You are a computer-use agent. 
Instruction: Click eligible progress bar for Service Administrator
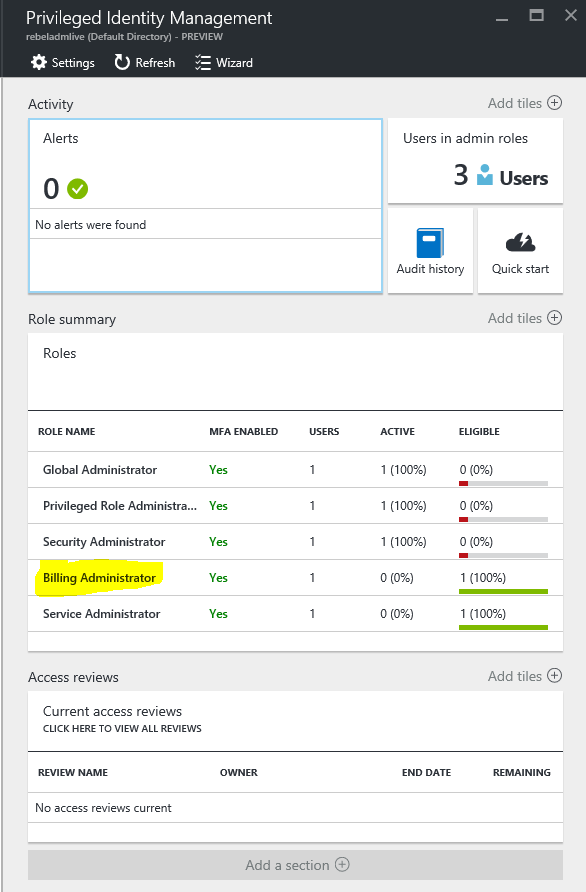[504, 627]
